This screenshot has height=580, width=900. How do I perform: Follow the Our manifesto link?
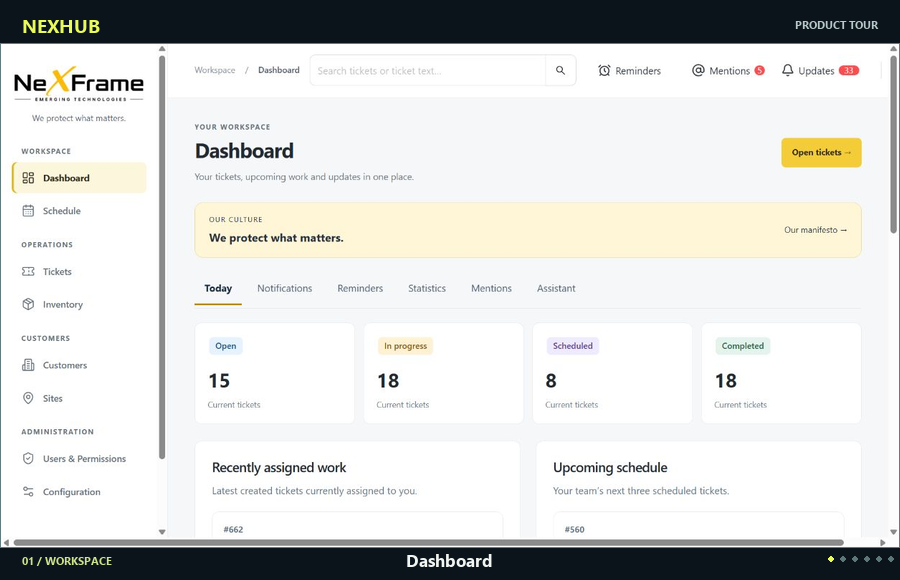[x=815, y=230]
